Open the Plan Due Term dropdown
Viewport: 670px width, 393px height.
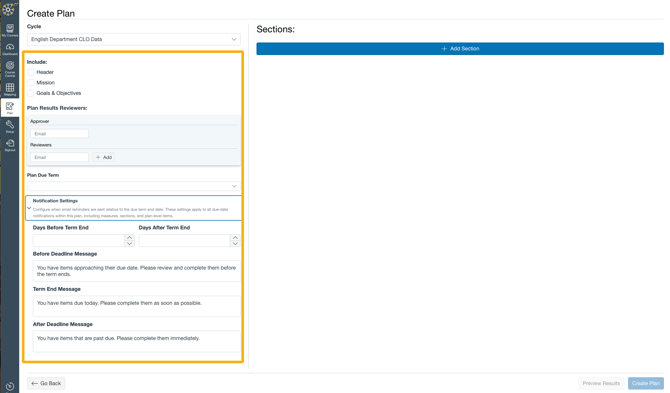pyautogui.click(x=133, y=186)
